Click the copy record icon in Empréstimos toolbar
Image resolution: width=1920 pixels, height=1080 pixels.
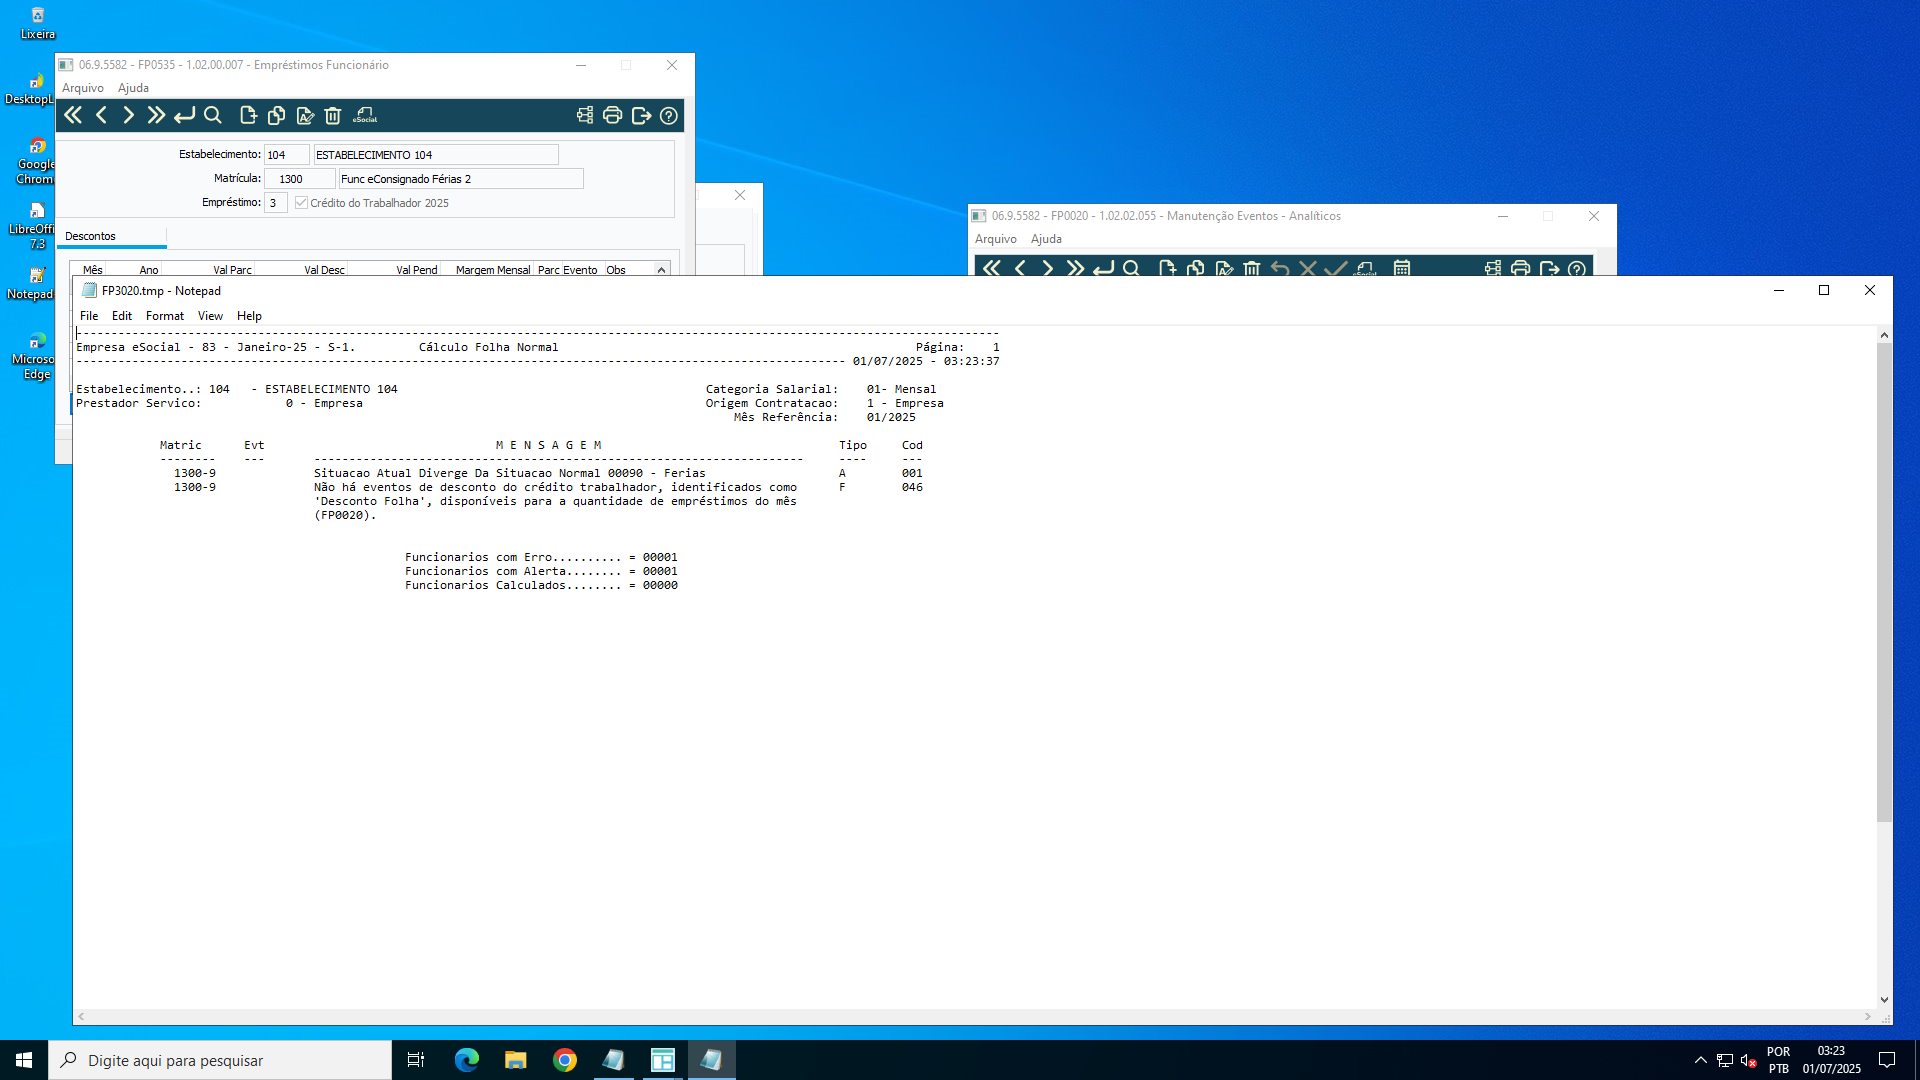click(x=277, y=116)
